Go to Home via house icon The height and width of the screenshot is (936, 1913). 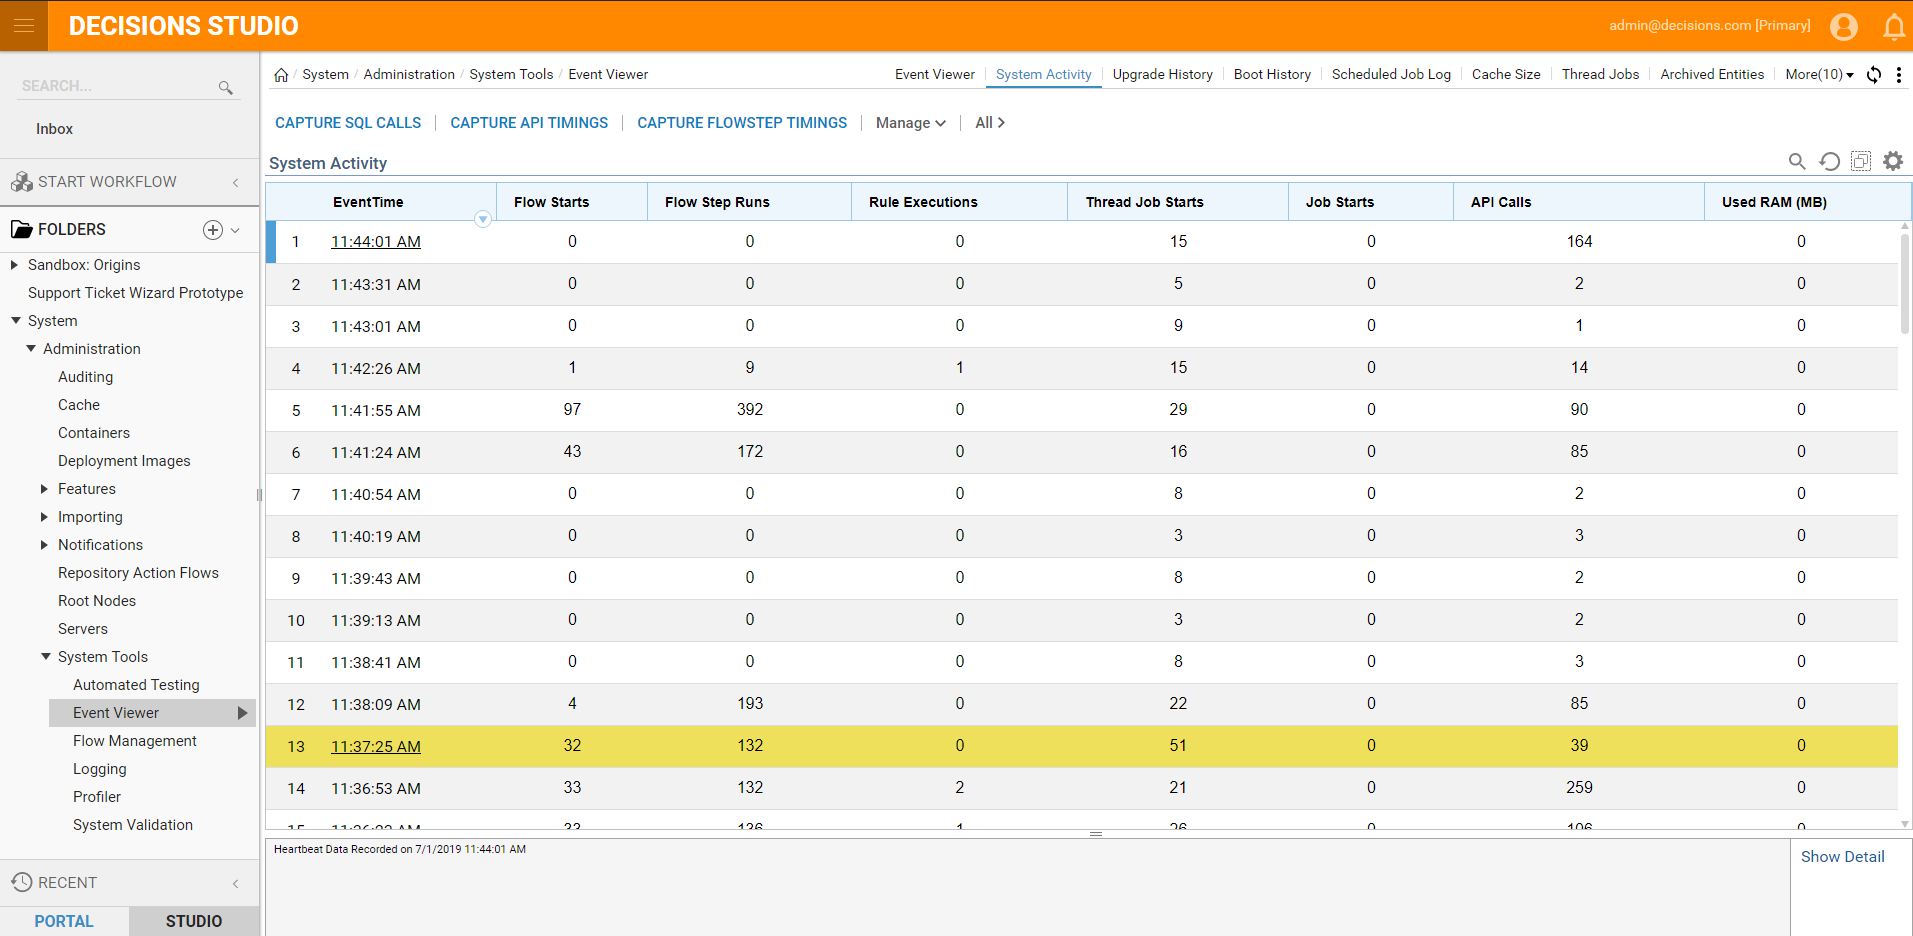click(x=281, y=75)
